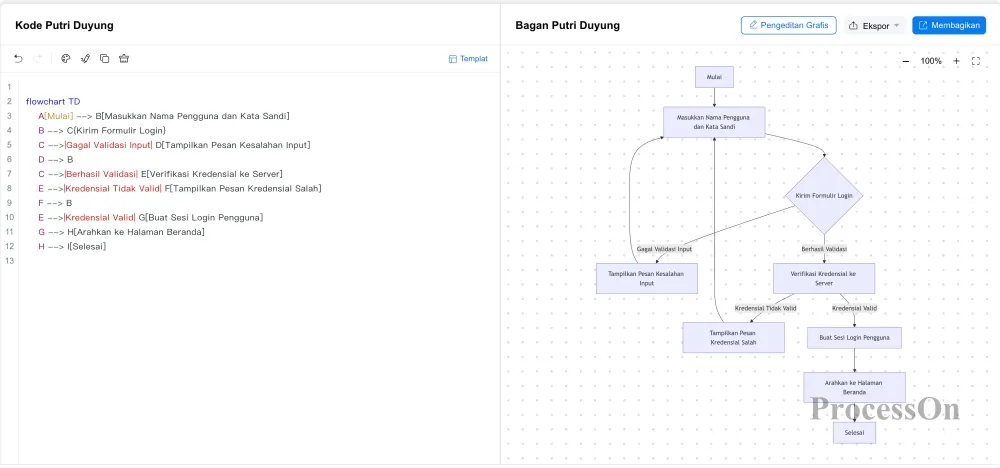Select the Buat Sesi Login Pengguna node
The height and width of the screenshot is (468, 1000).
pyautogui.click(x=855, y=337)
